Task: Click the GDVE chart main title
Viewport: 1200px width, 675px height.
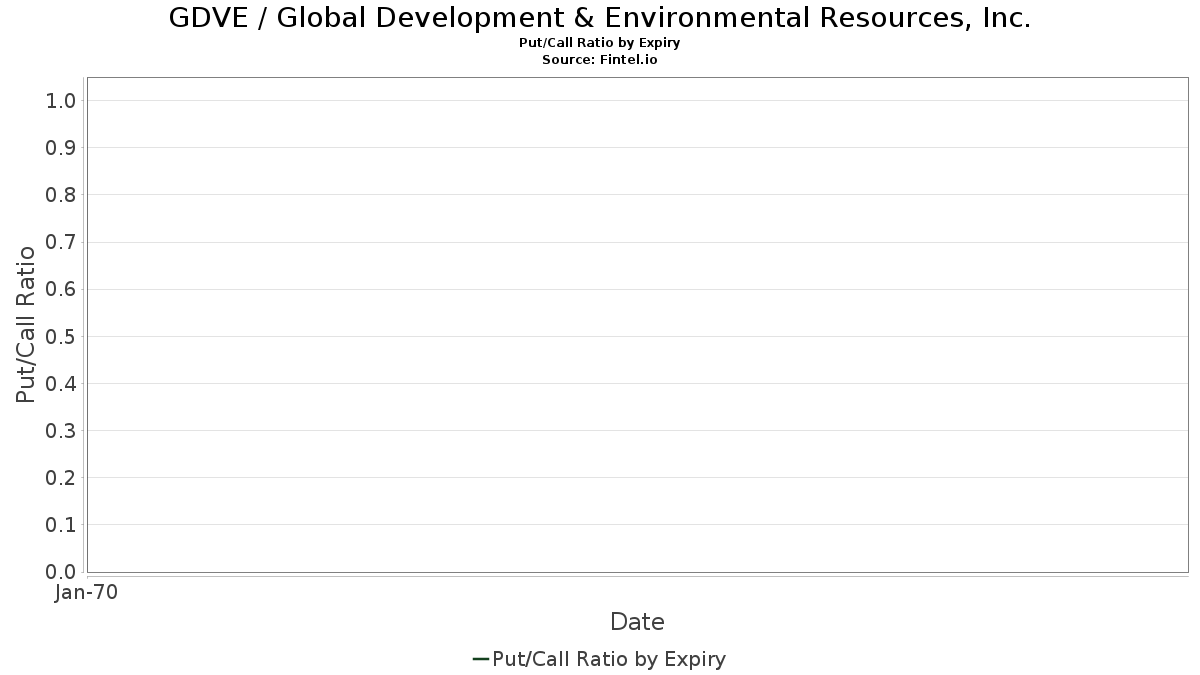Action: tap(600, 18)
